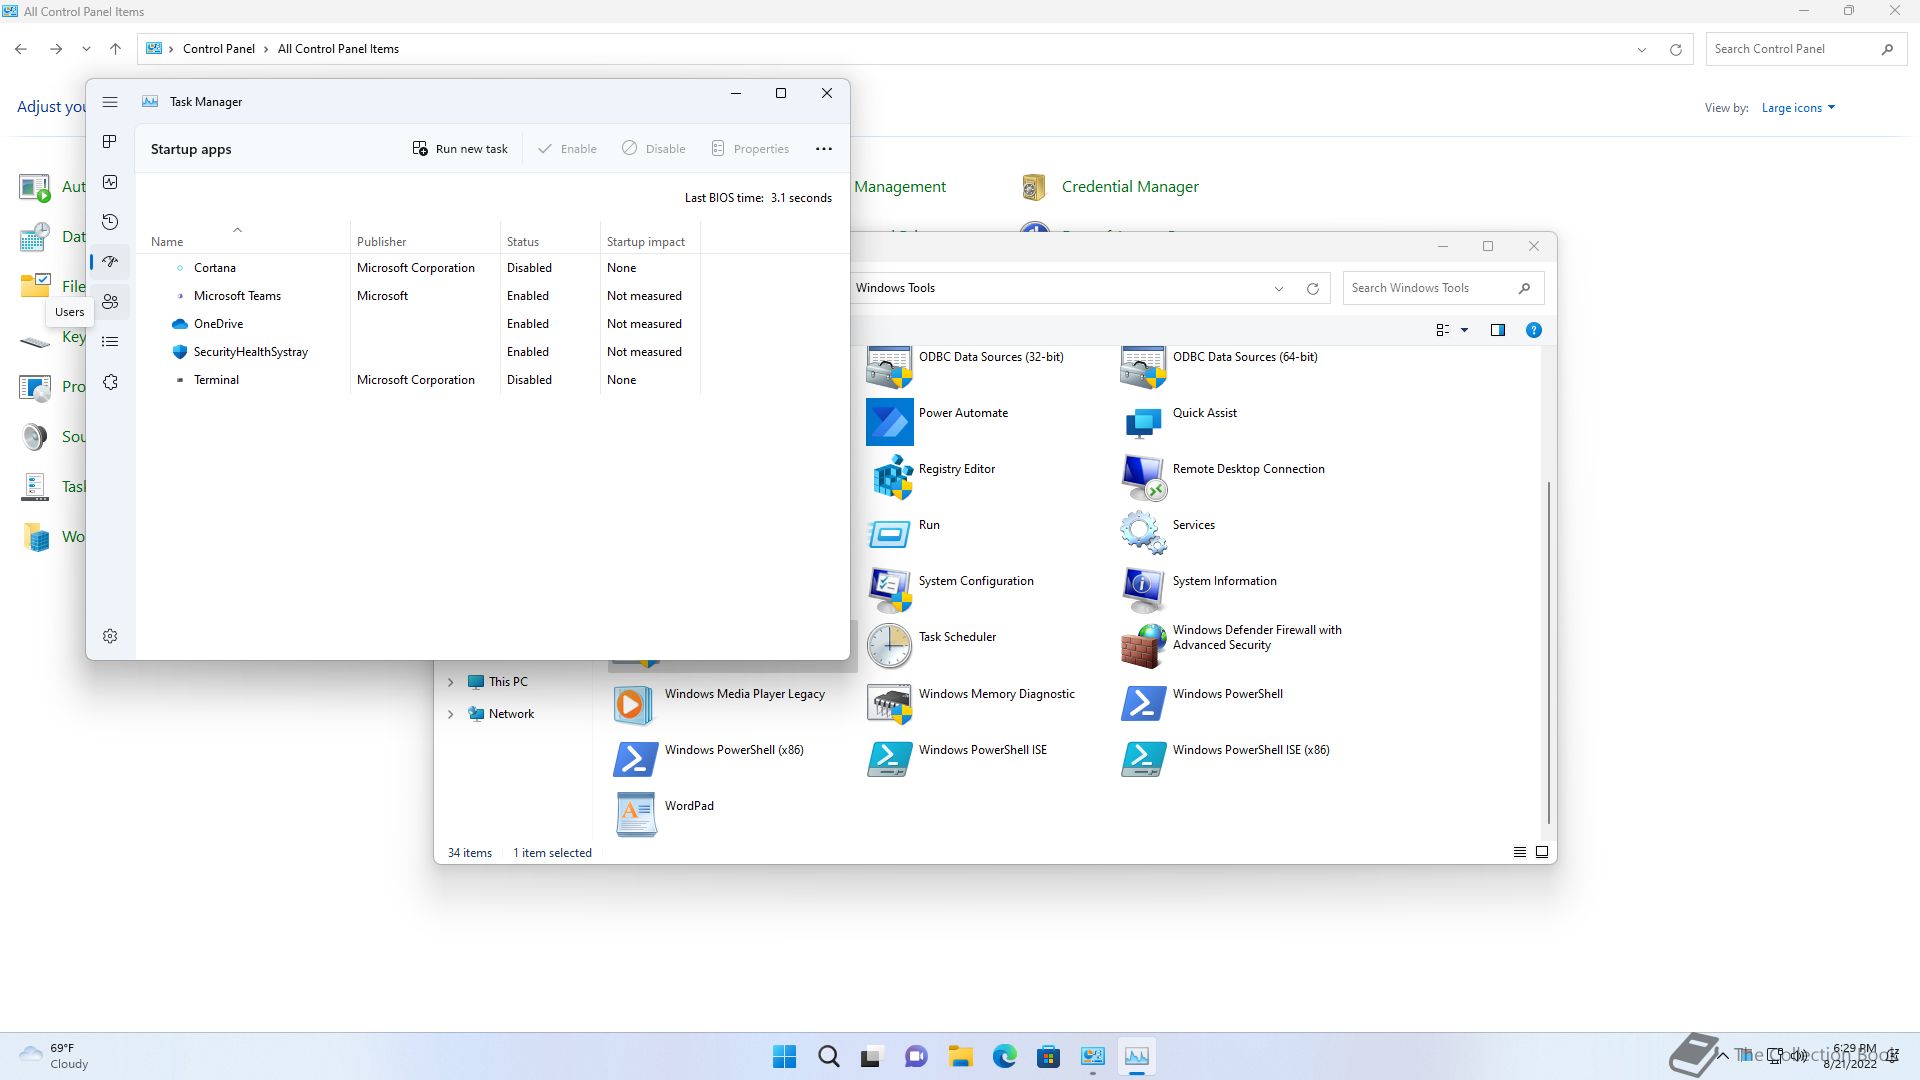Viewport: 1920px width, 1080px height.
Task: Switch to large icons view button in status bar
Action: pyautogui.click(x=1542, y=852)
